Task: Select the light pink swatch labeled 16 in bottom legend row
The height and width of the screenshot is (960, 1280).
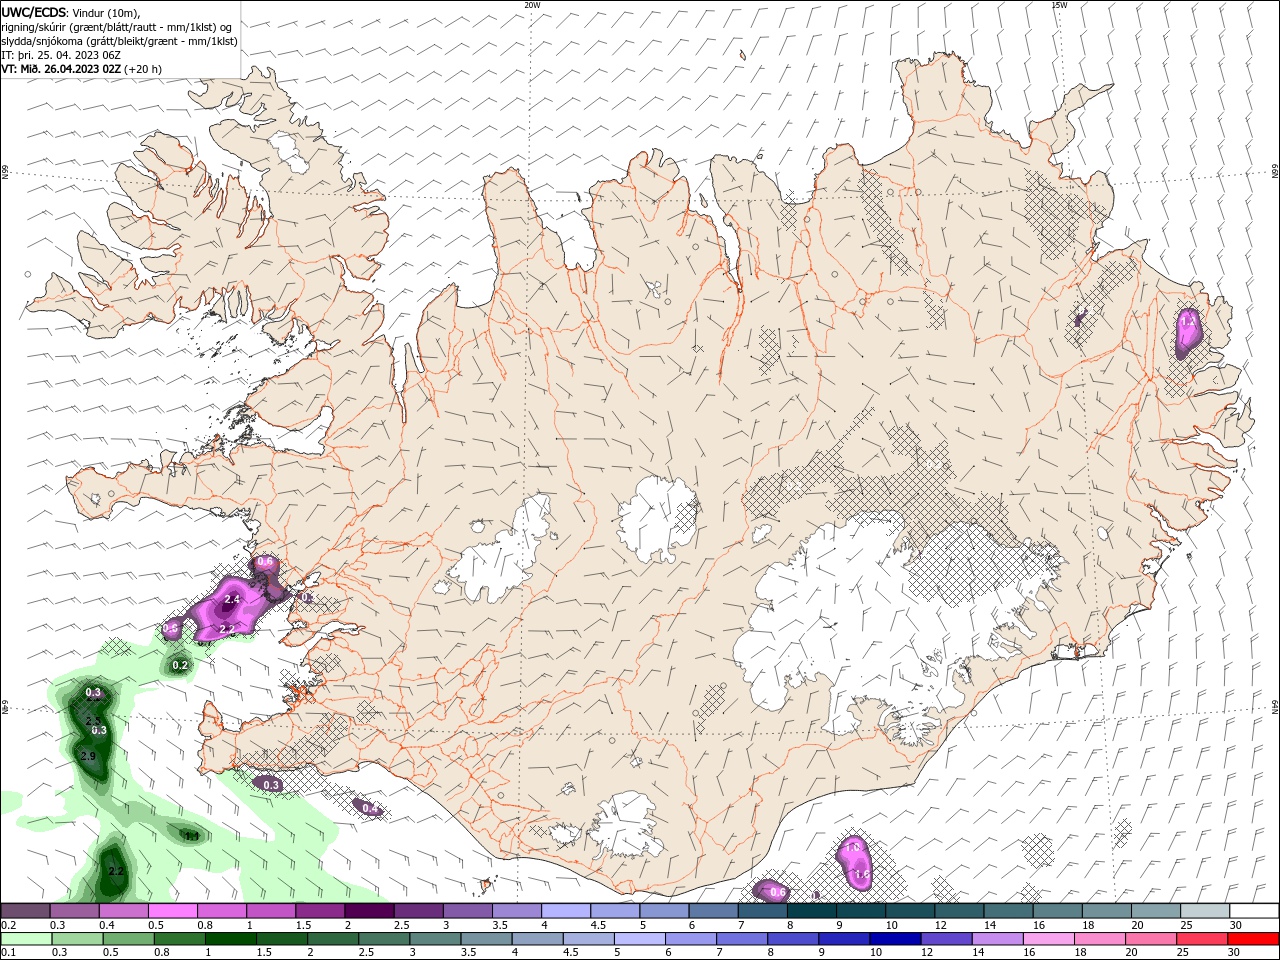Action: point(1049,939)
